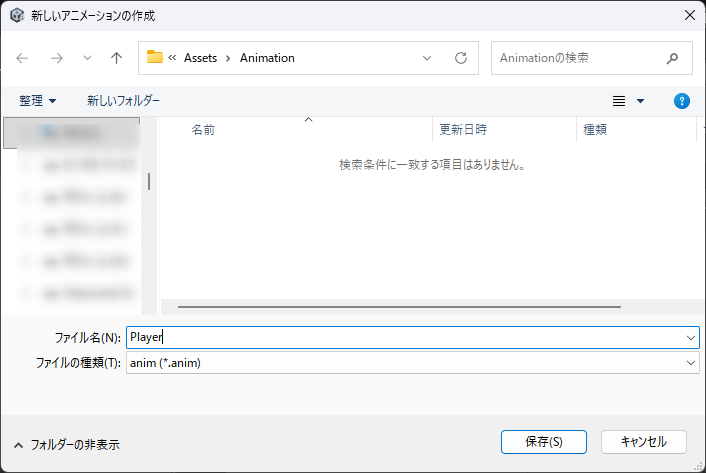Click the search magnifier icon
The height and width of the screenshot is (473, 706).
point(673,58)
